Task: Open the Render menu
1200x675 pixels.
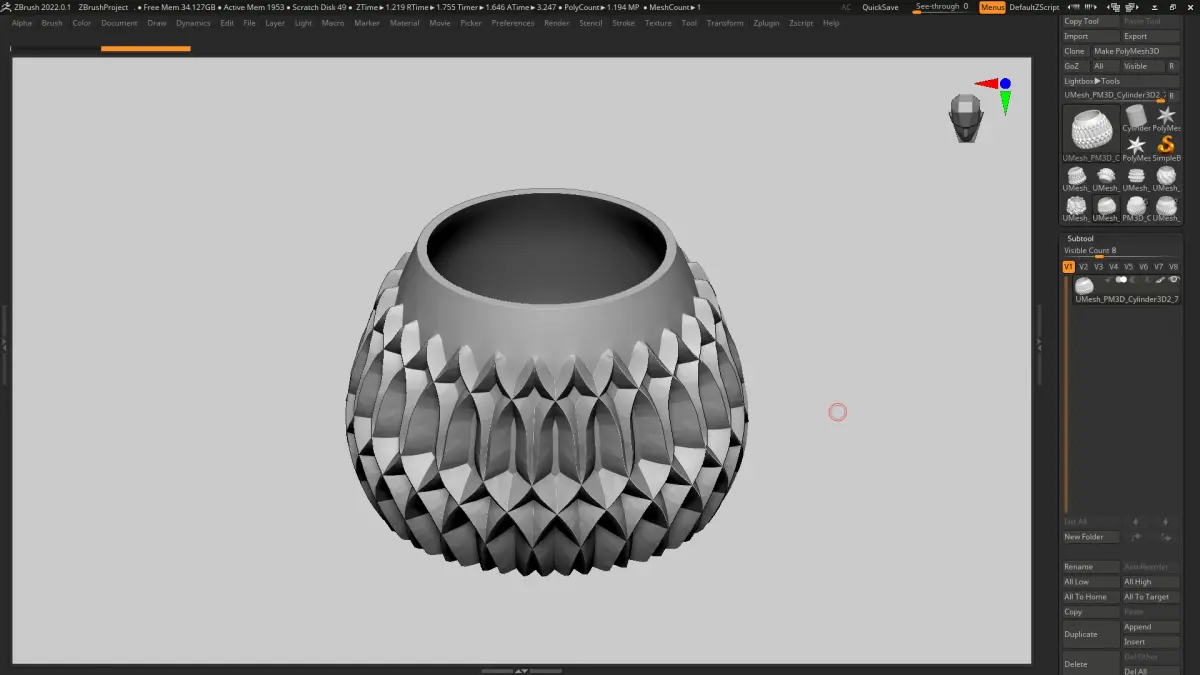Action: (557, 23)
